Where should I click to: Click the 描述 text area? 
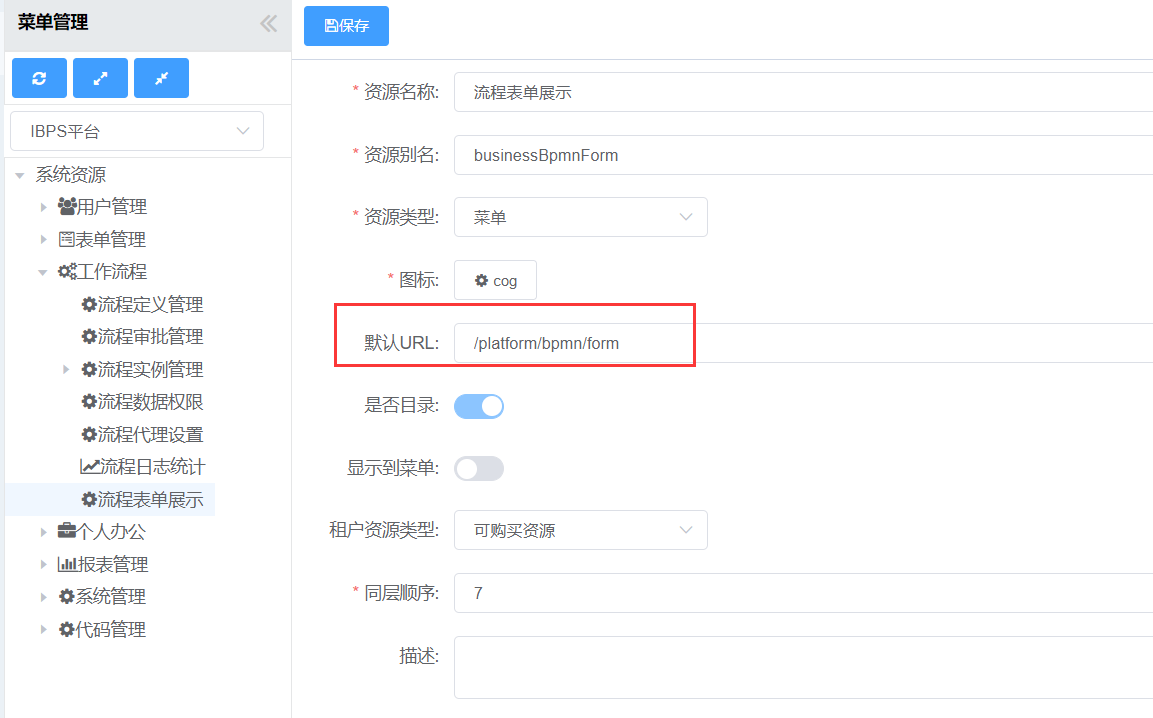(800, 667)
